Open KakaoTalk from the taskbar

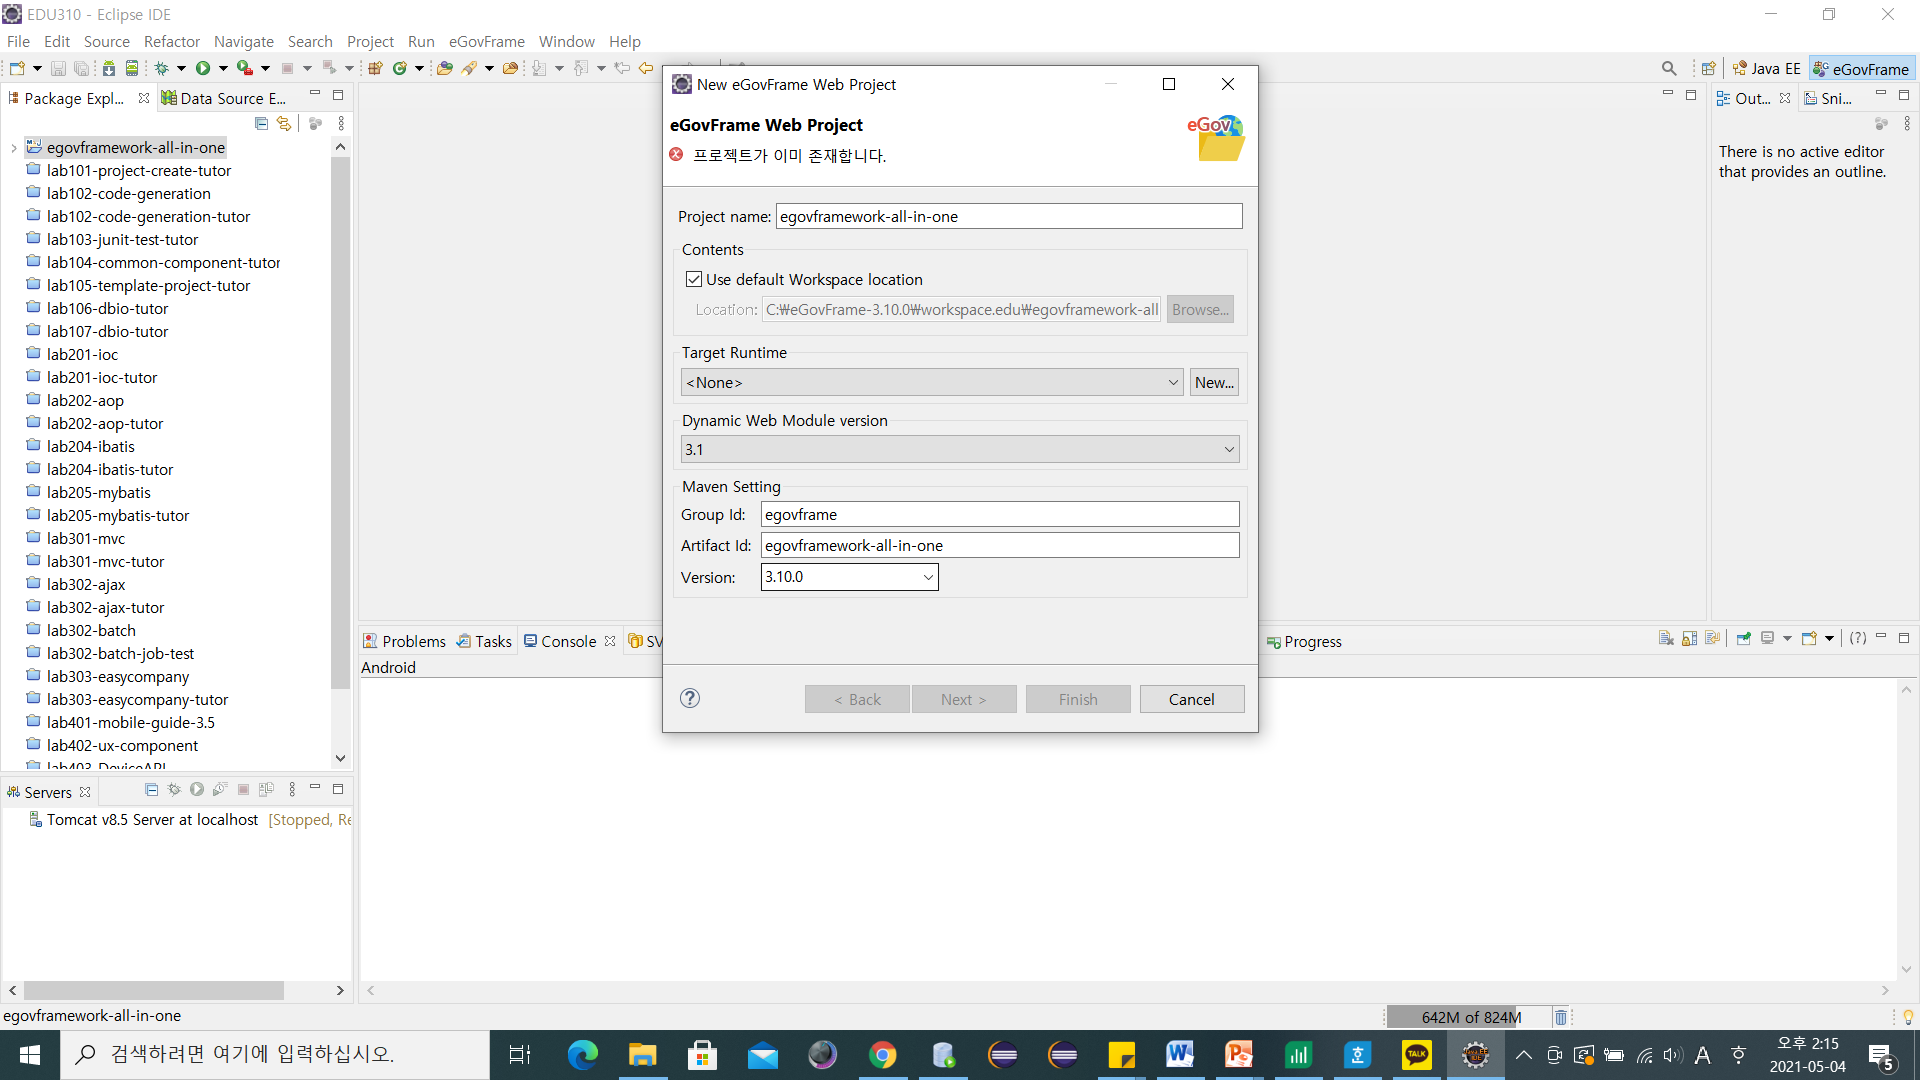(x=1416, y=1054)
